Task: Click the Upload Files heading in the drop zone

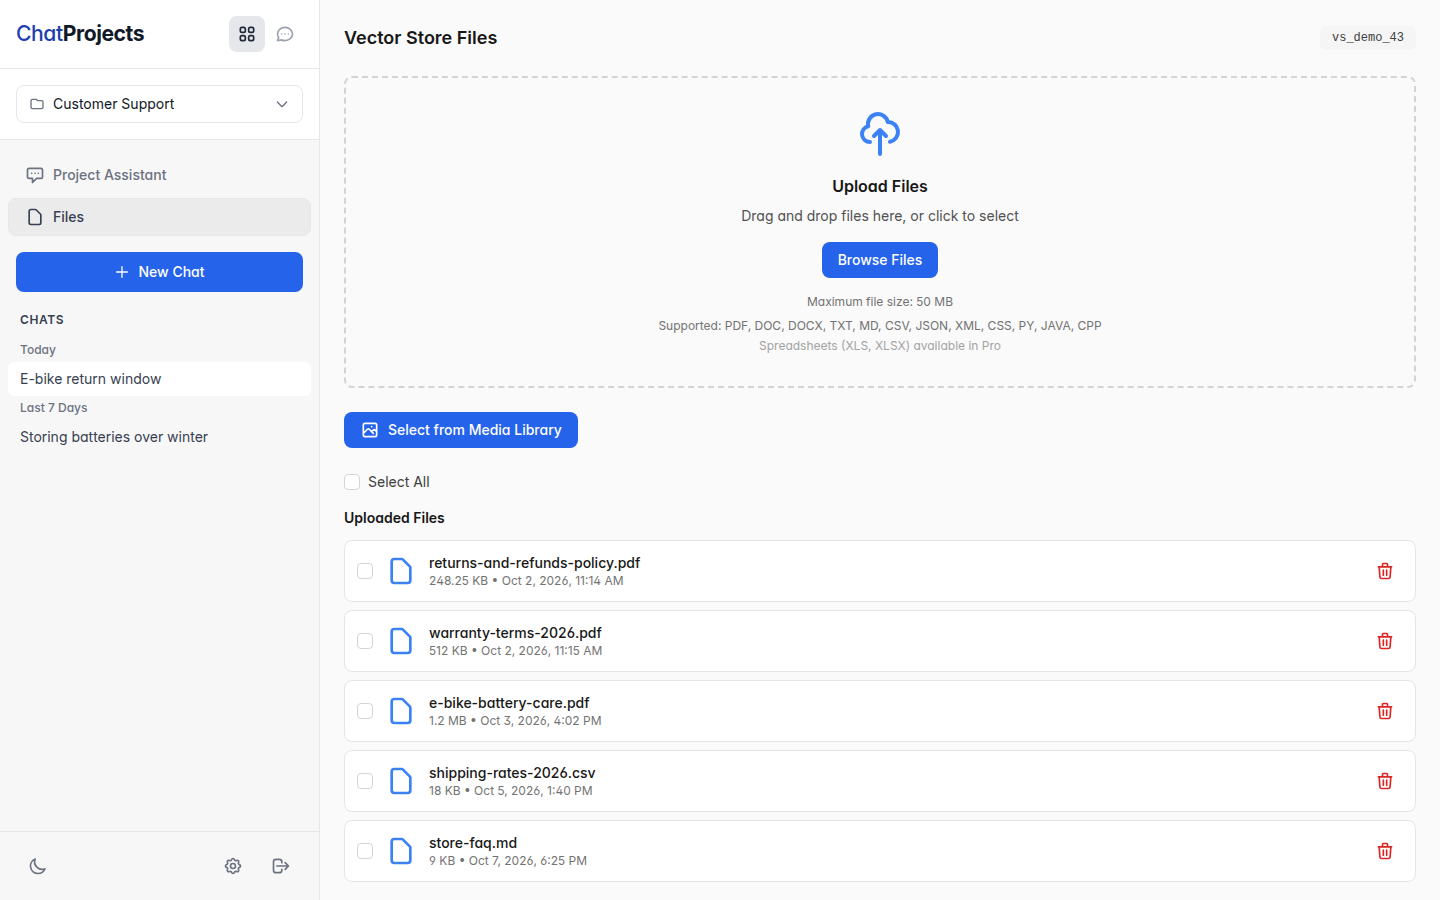Action: click(x=880, y=186)
